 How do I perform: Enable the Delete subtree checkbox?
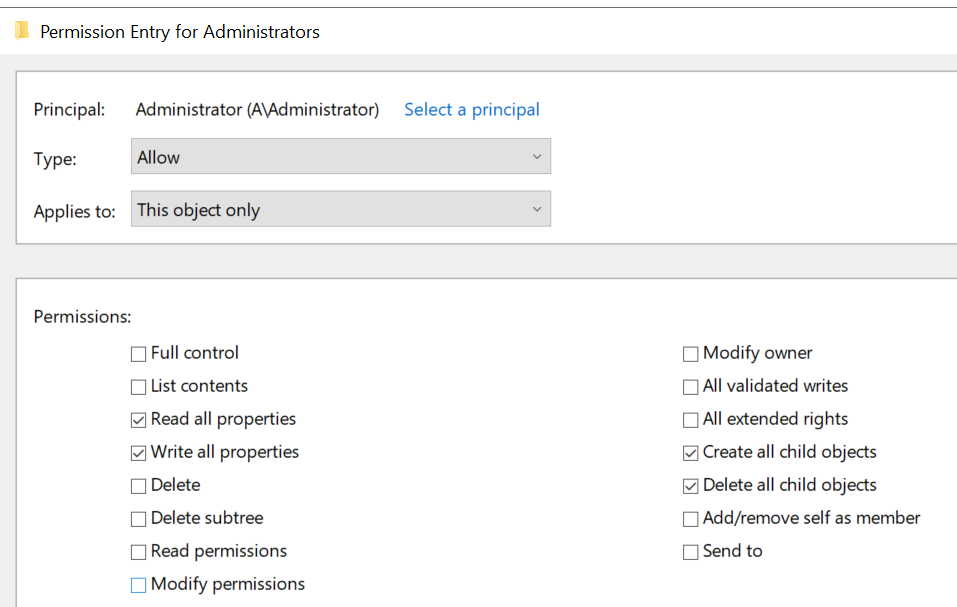click(139, 519)
